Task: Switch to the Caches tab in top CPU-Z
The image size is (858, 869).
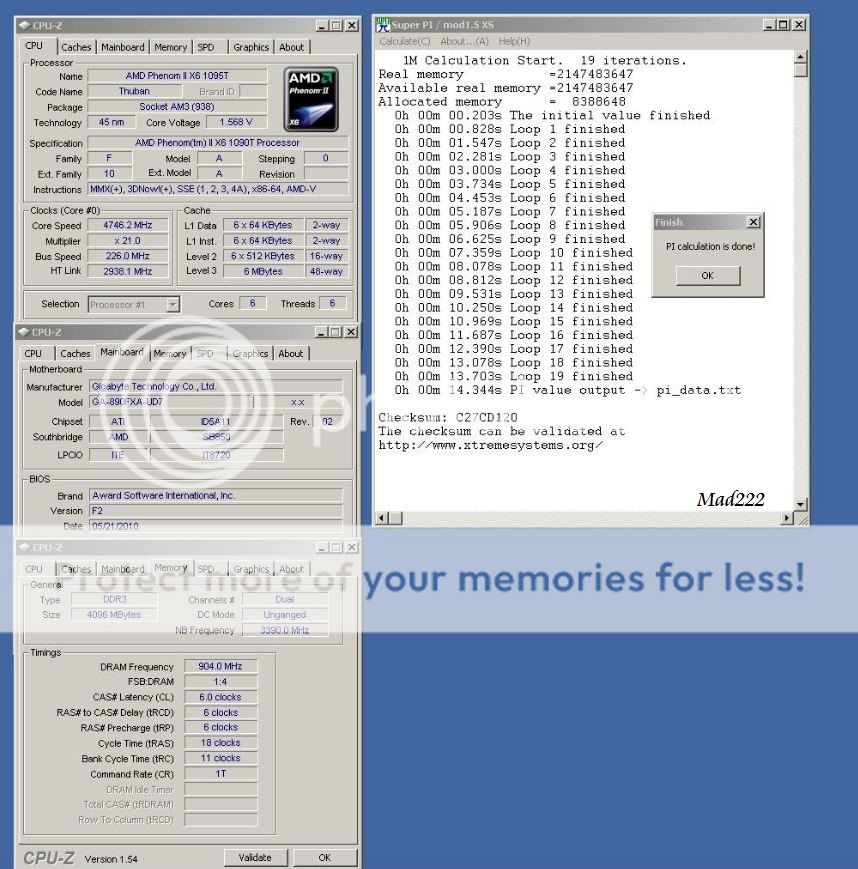Action: click(76, 47)
